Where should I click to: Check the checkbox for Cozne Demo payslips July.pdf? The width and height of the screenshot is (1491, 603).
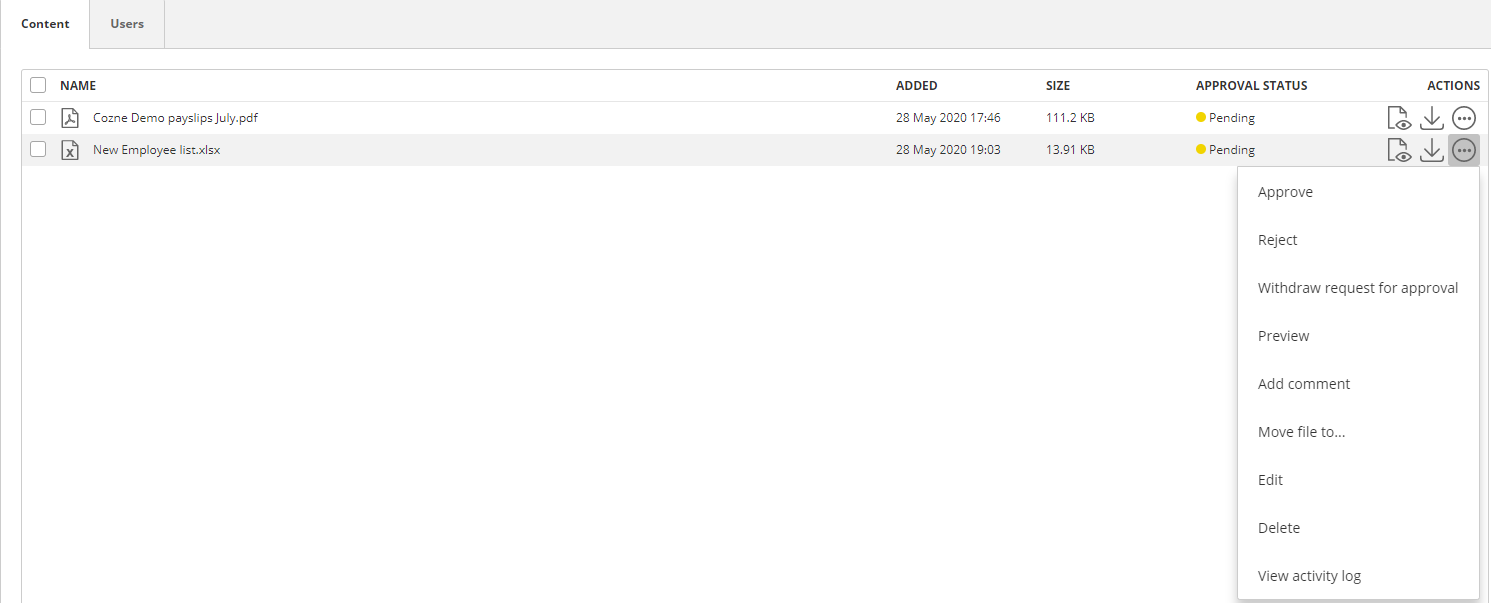point(37,117)
